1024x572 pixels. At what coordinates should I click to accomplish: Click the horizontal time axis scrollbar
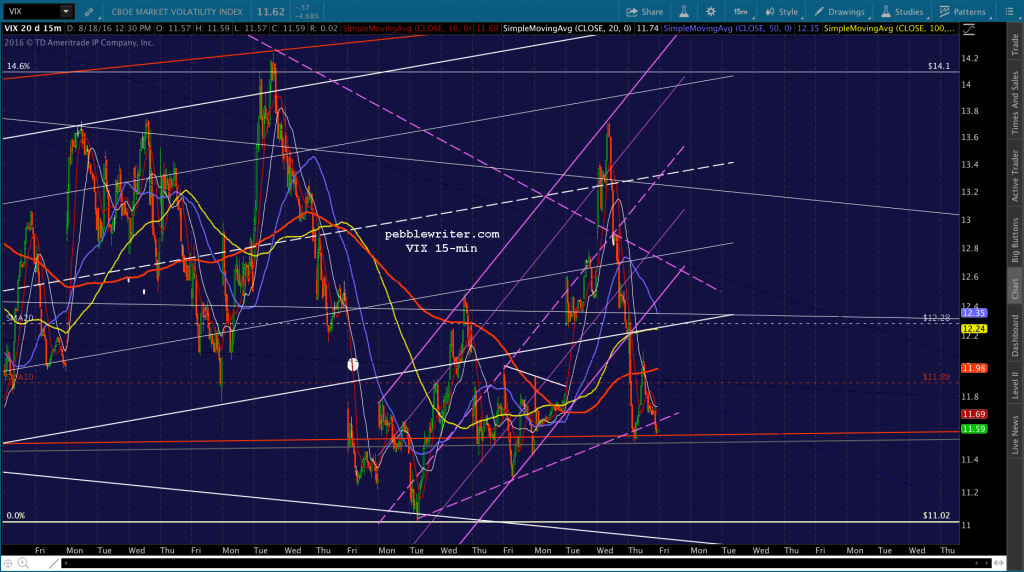coord(526,563)
